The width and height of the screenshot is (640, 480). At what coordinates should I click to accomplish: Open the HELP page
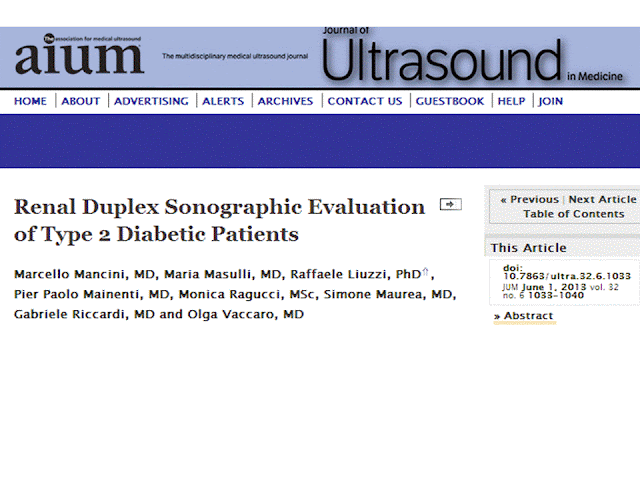click(x=511, y=101)
